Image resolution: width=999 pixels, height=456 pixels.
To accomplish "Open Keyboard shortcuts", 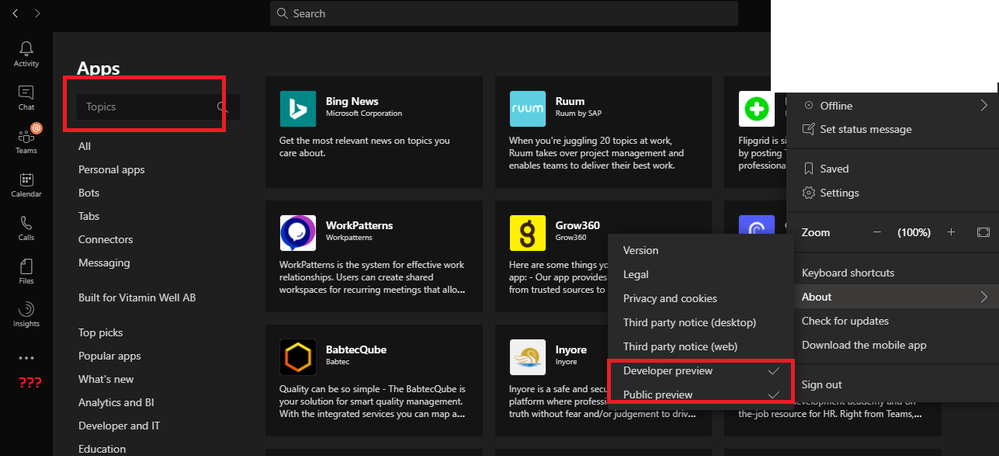I will (x=893, y=273).
